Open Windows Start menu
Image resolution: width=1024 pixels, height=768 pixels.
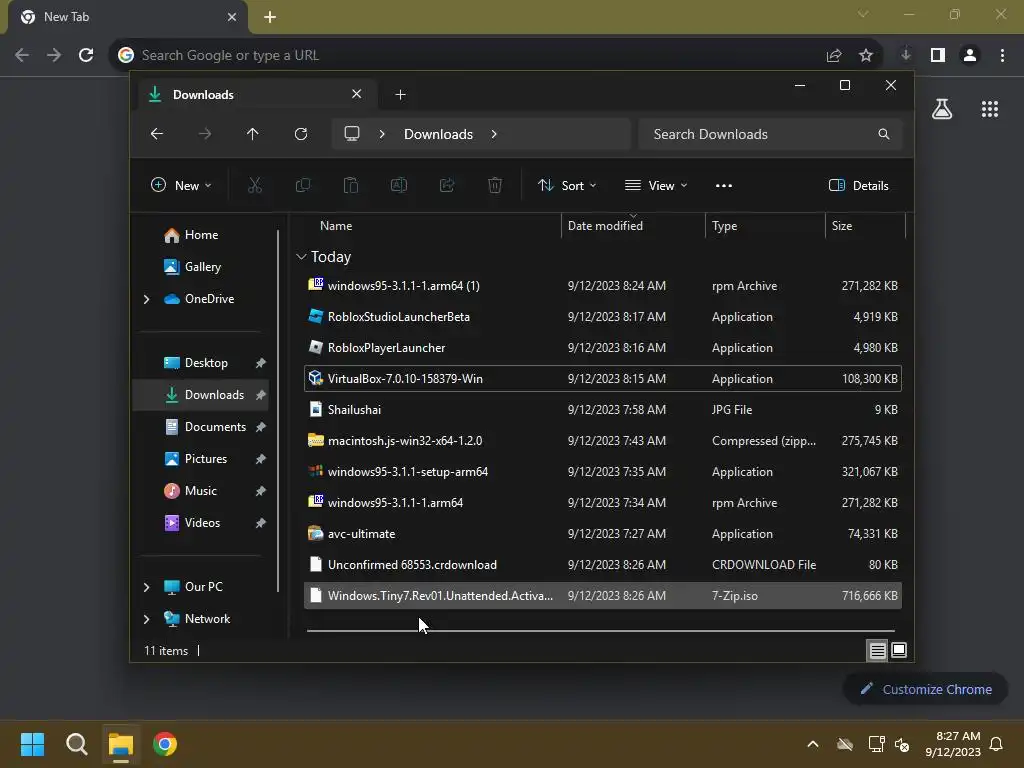[x=32, y=744]
